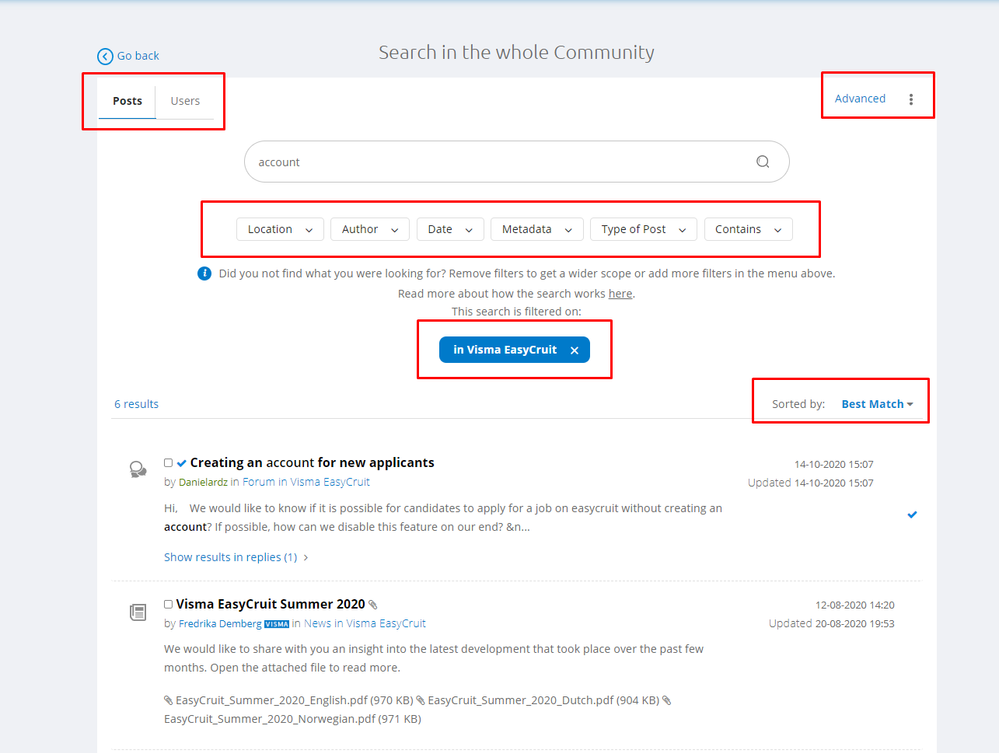The image size is (999, 753).
Task: Click the magnifying glass search icon
Action: pyautogui.click(x=763, y=162)
